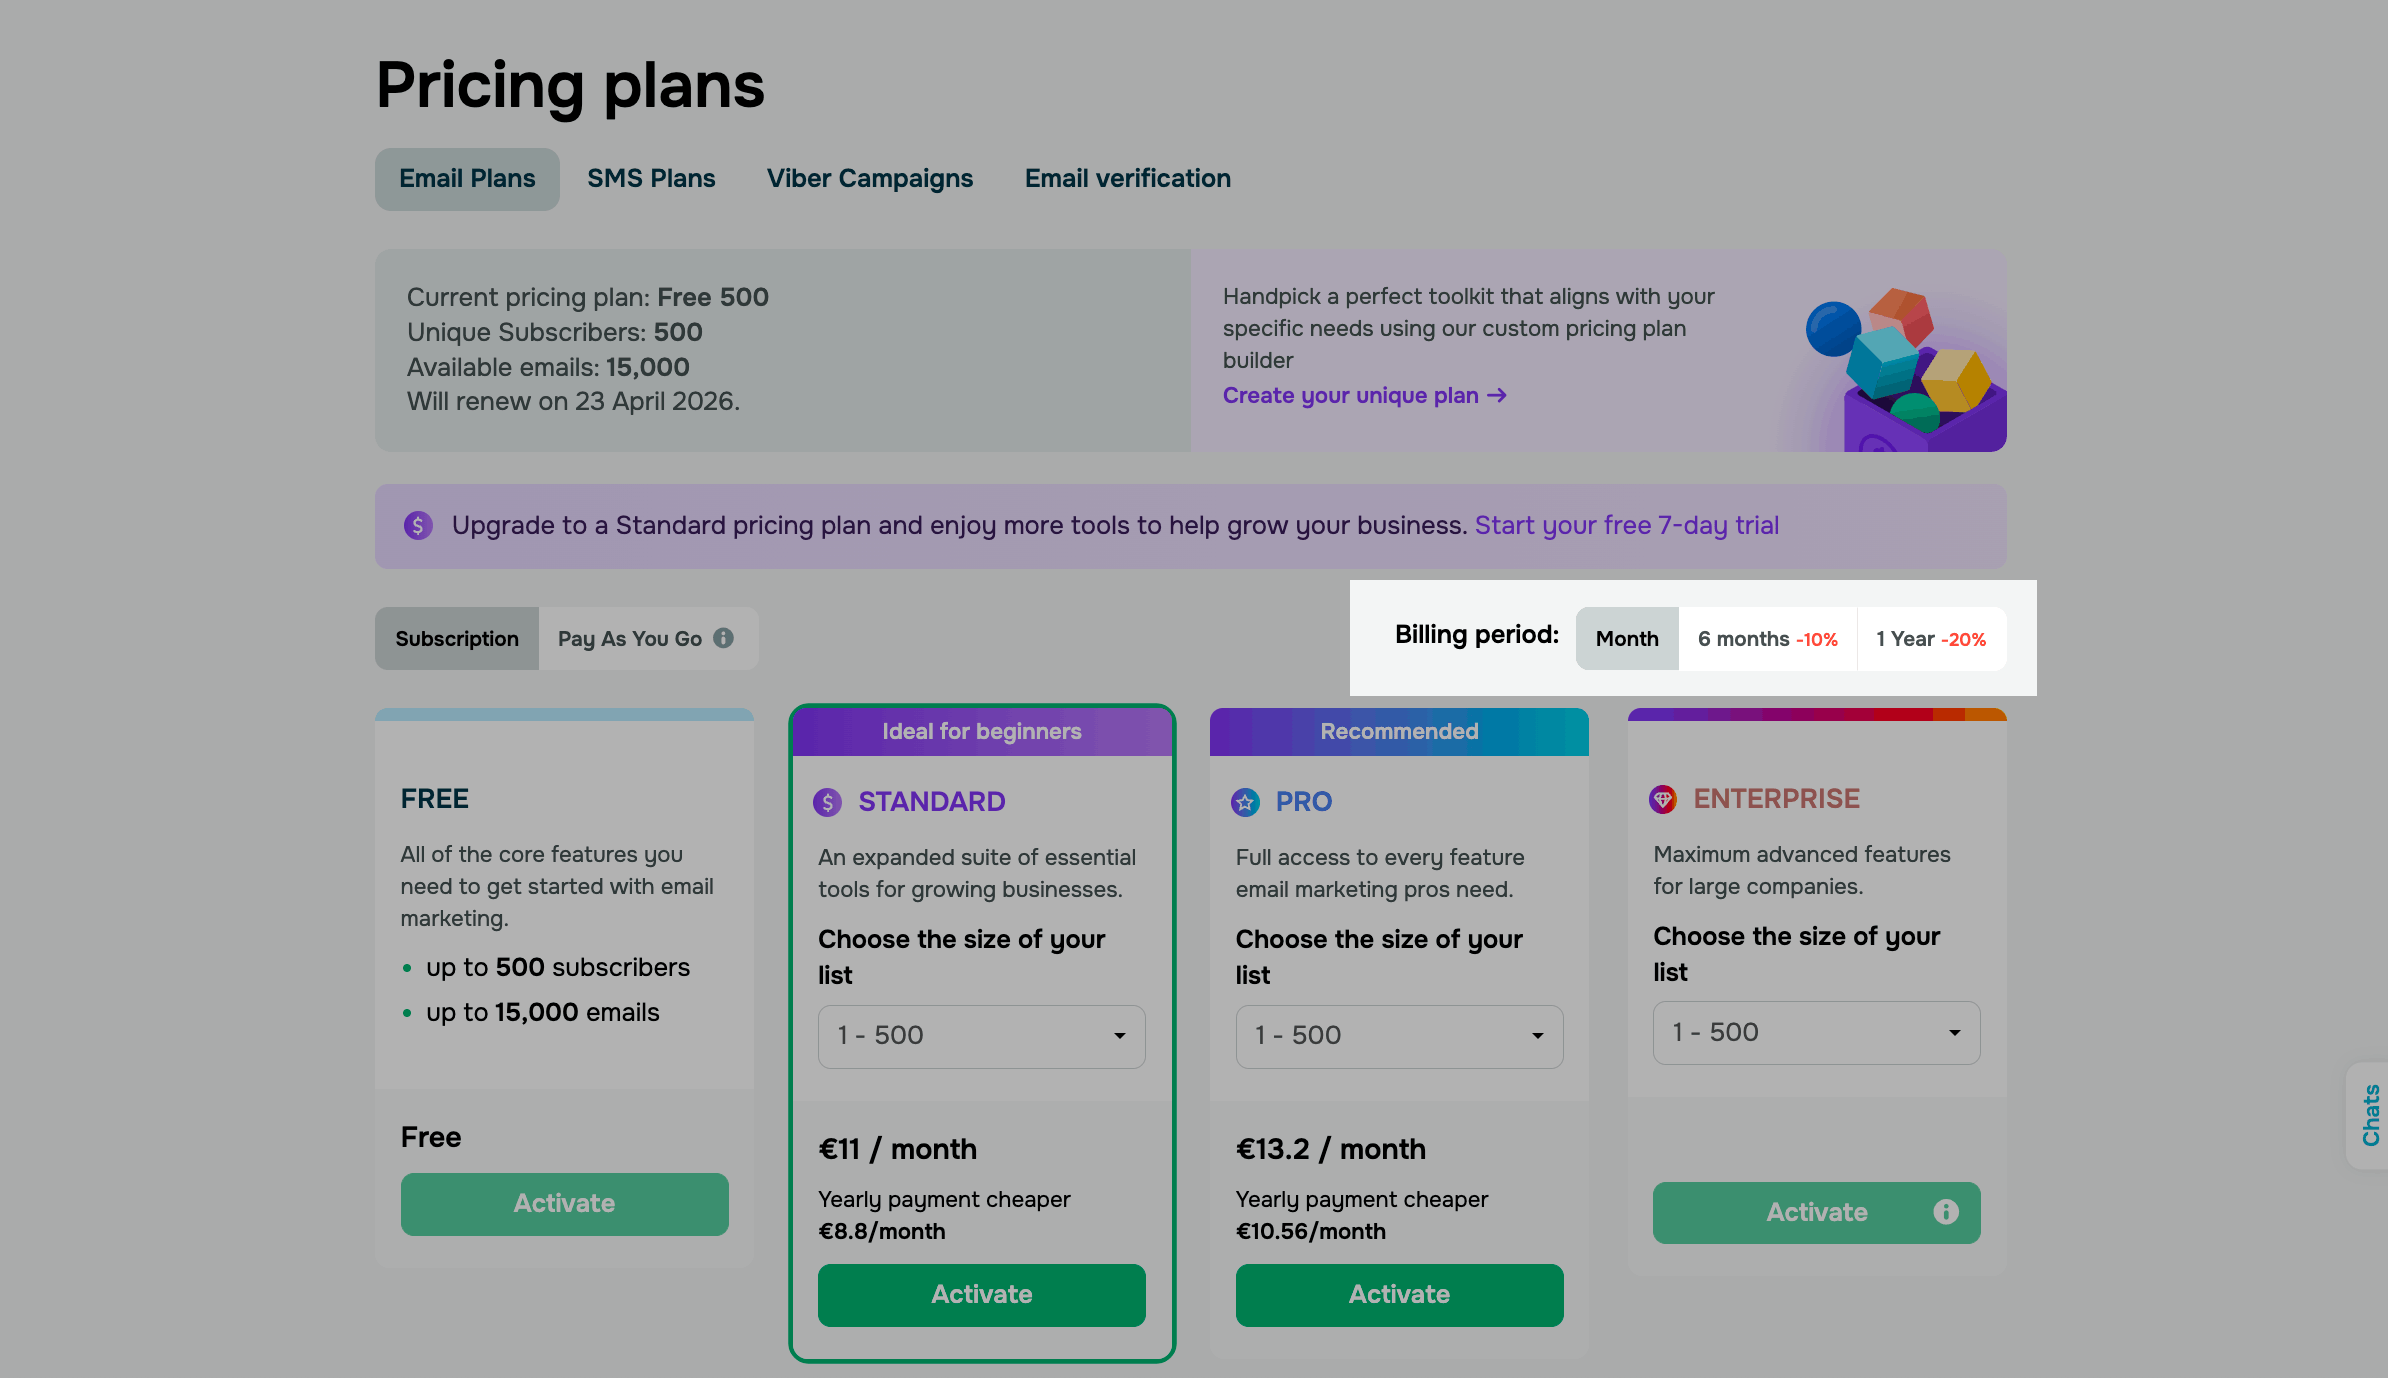Activate the Standard plan
2388x1378 pixels.
(x=981, y=1295)
